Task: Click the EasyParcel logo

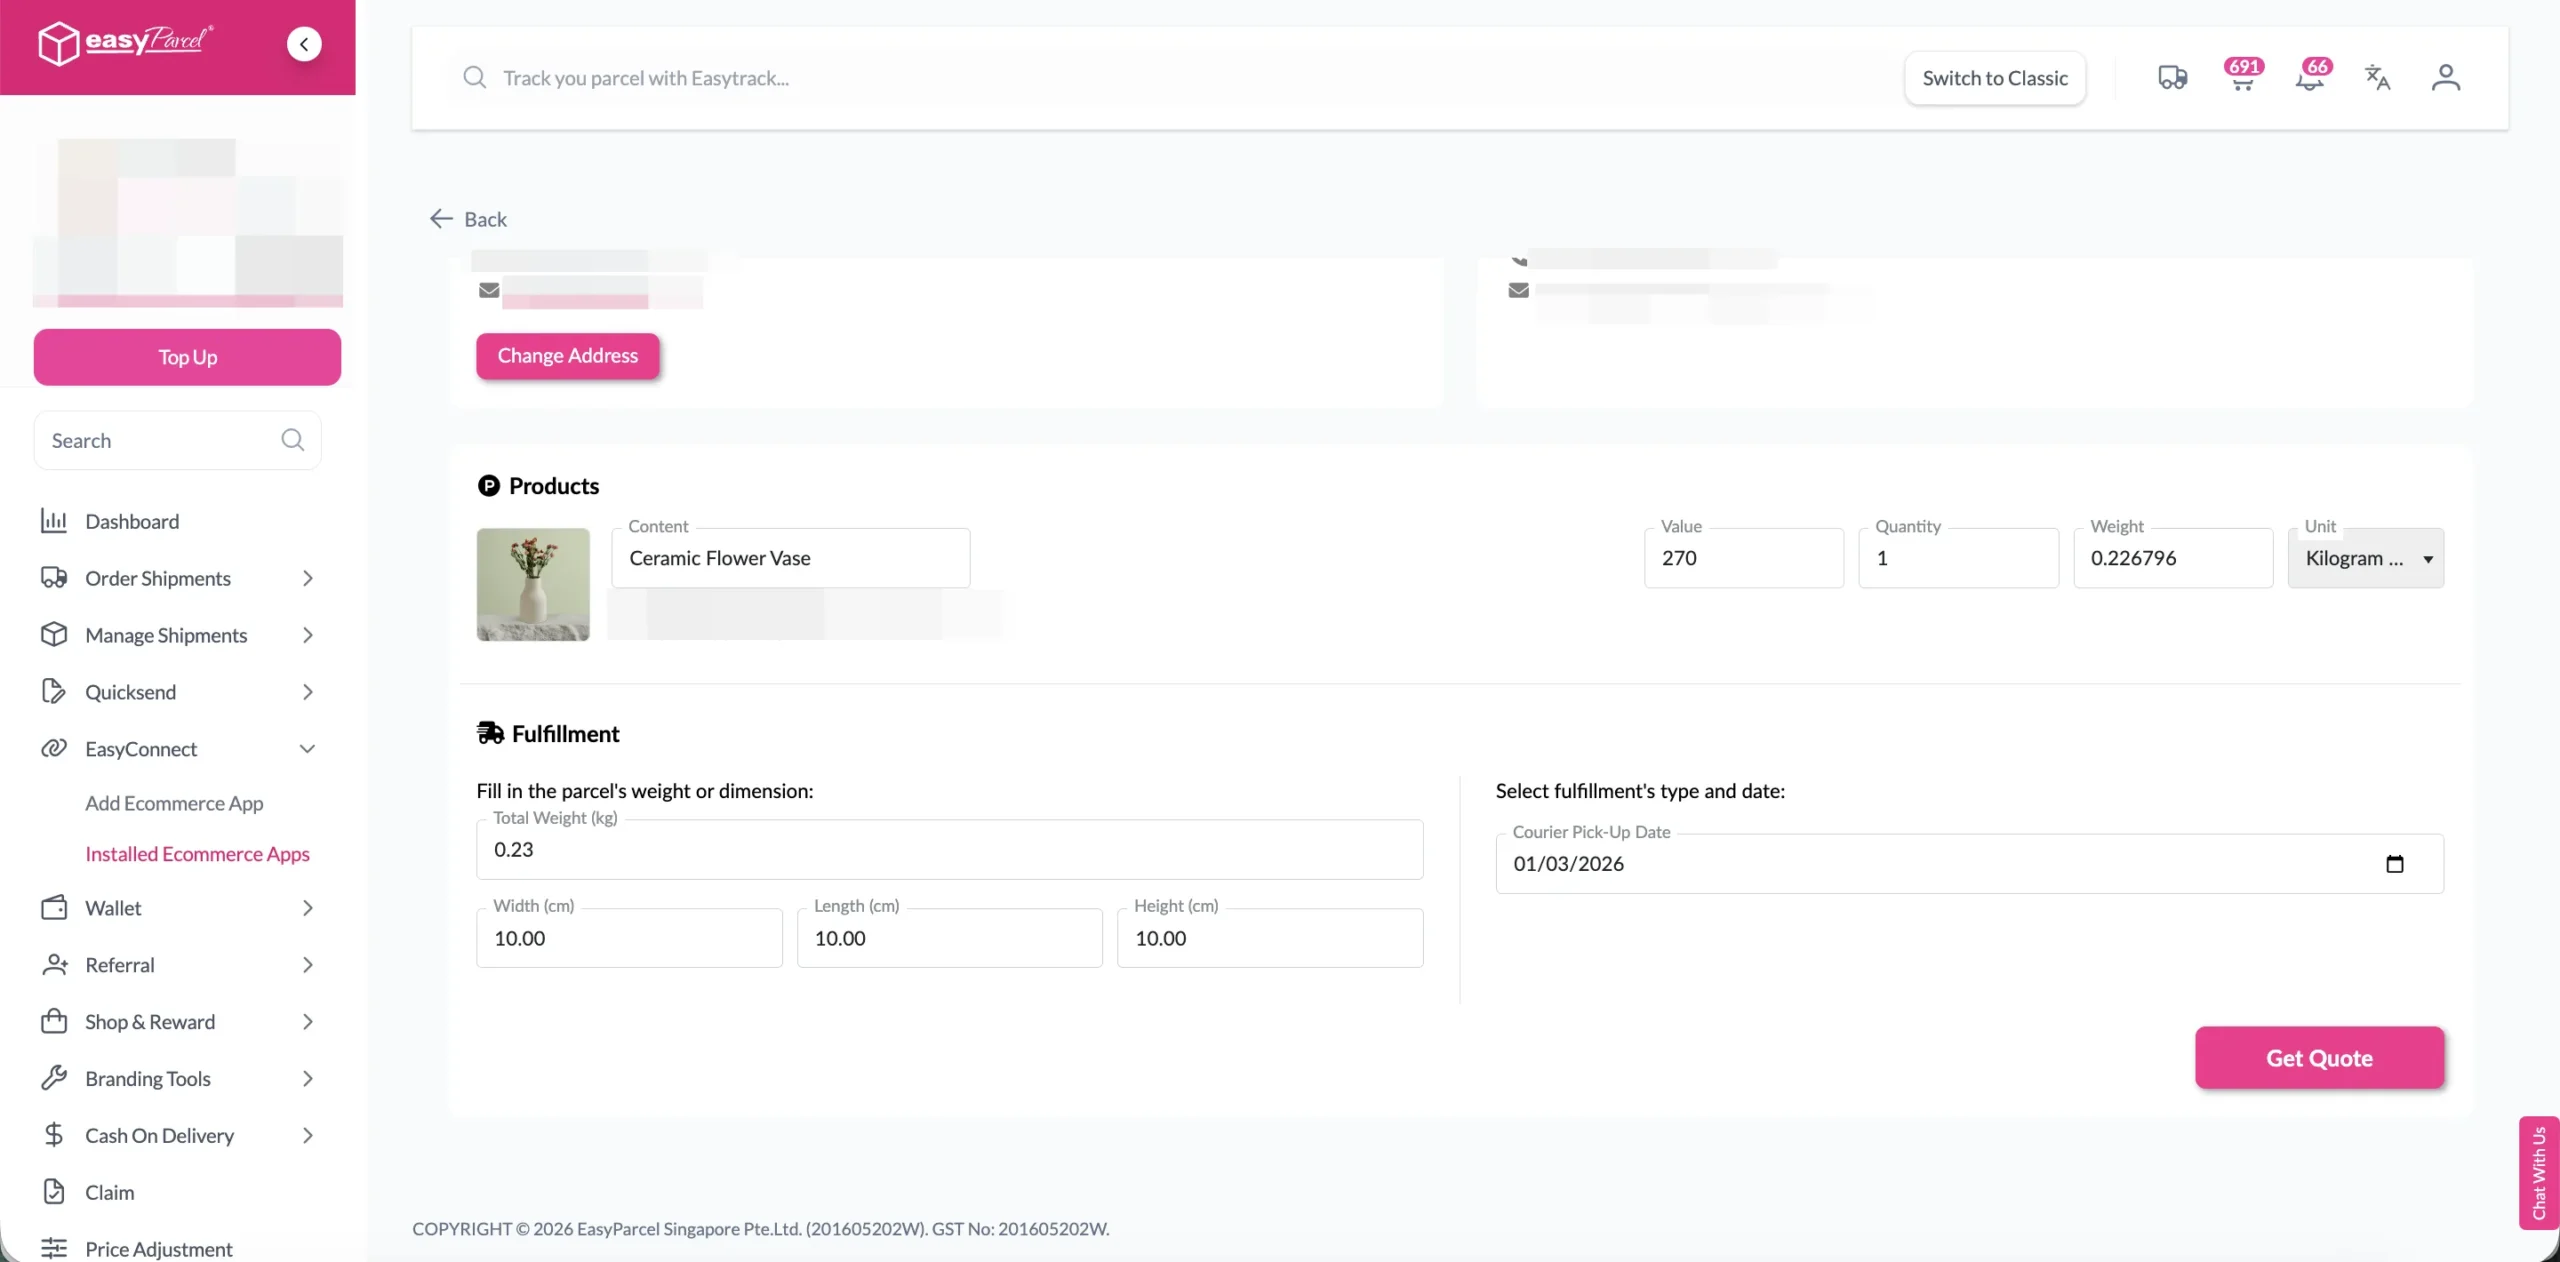Action: coord(125,42)
